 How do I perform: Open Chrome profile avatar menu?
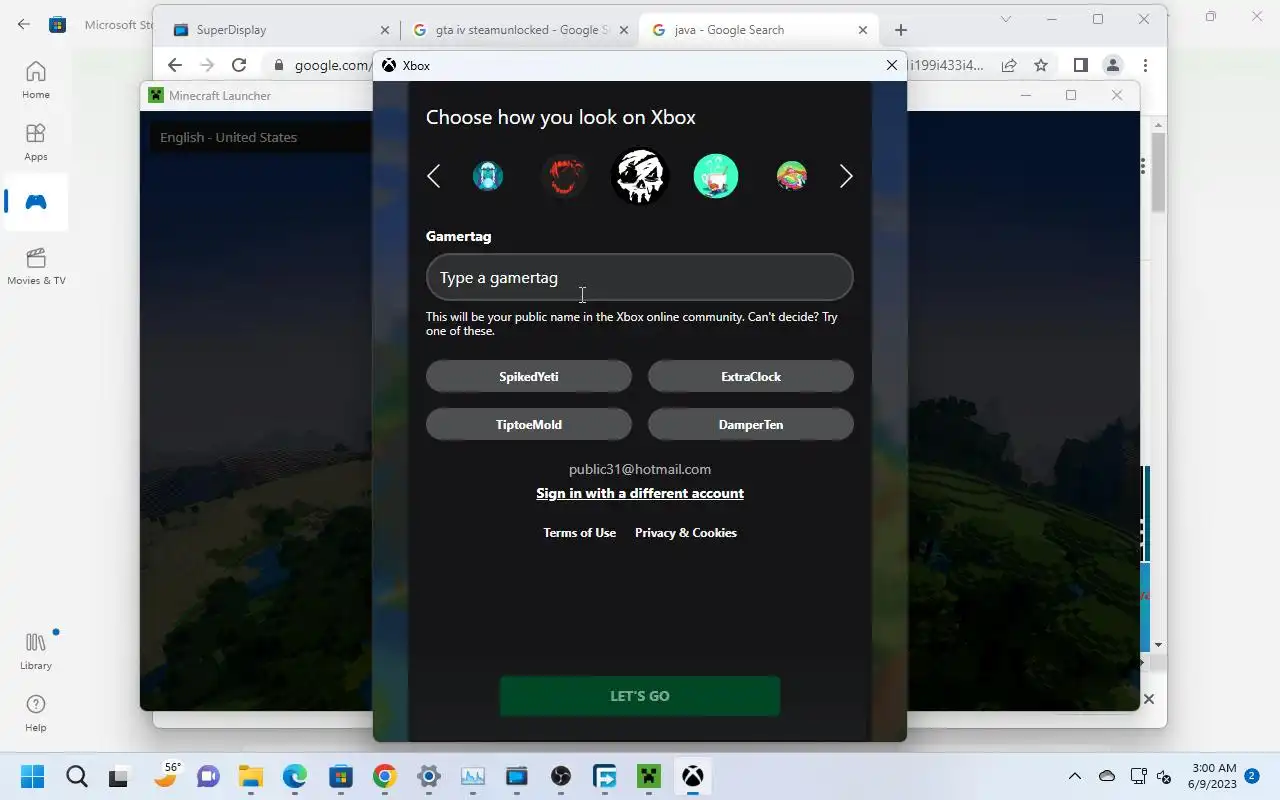click(x=1112, y=65)
